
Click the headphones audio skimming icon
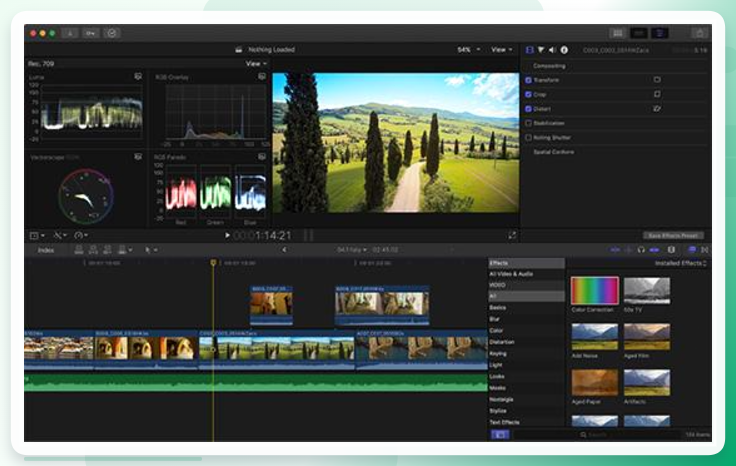click(x=641, y=250)
